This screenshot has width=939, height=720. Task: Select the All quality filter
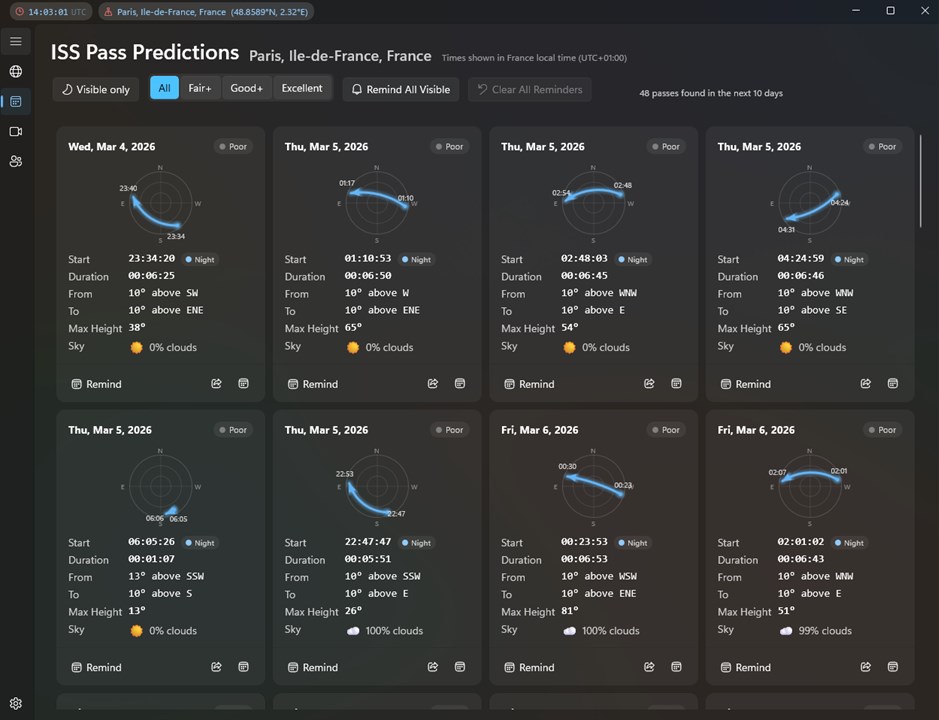(x=164, y=88)
